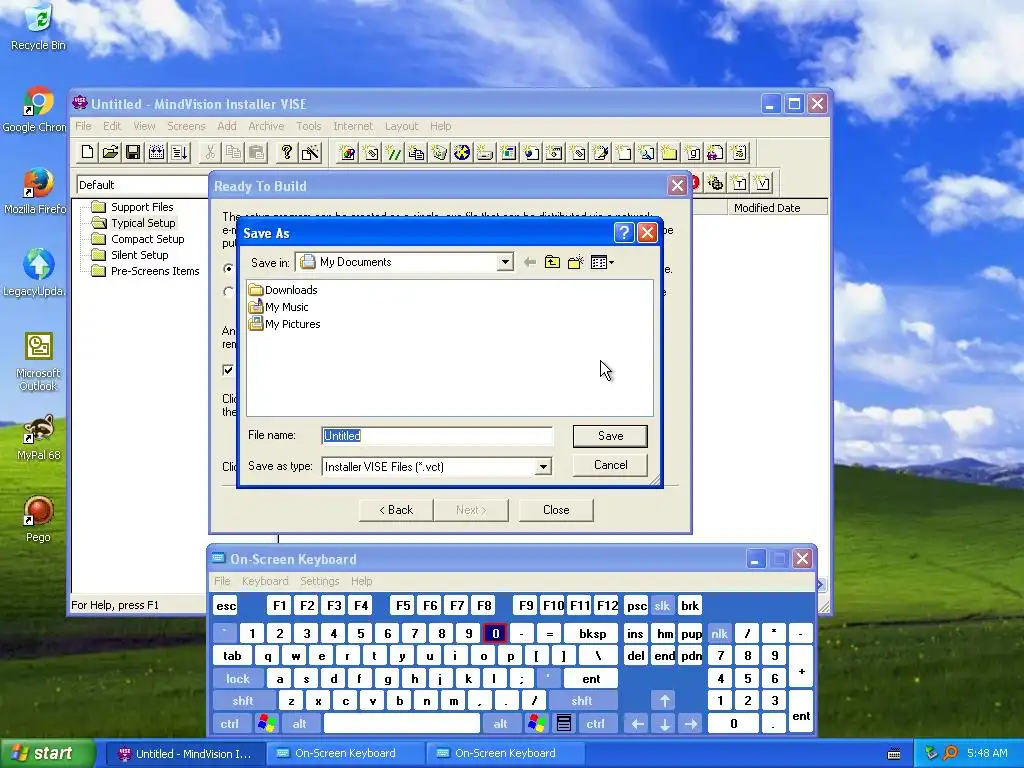Open the Save as type dropdown
The height and width of the screenshot is (768, 1024).
(543, 466)
